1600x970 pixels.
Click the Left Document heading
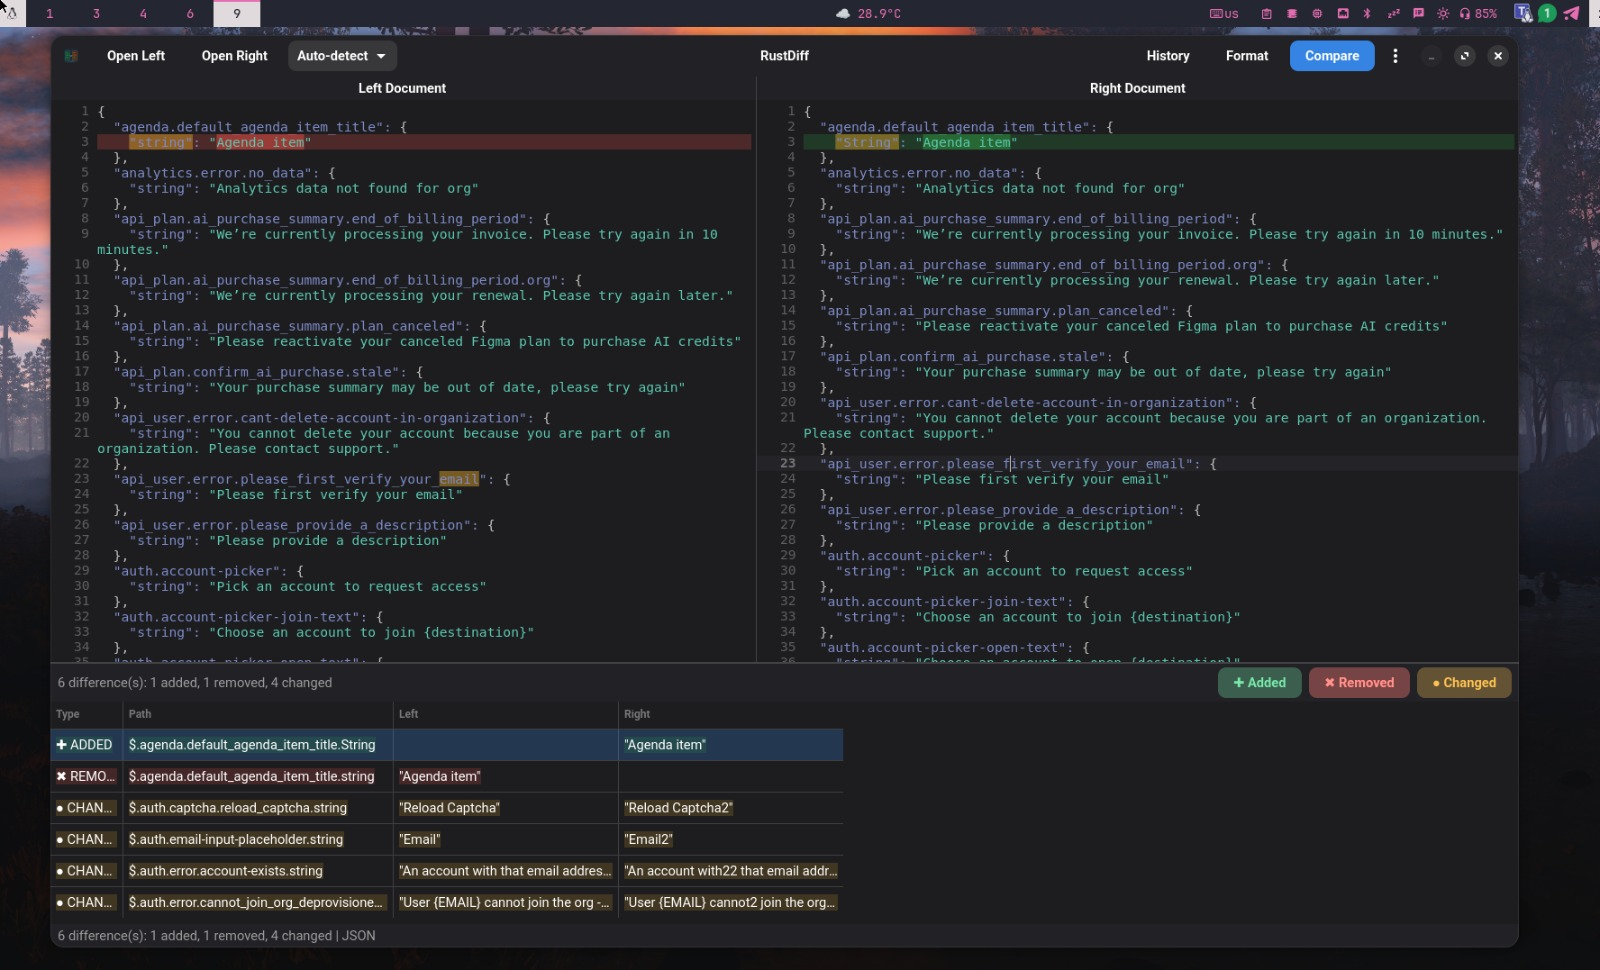(x=402, y=88)
